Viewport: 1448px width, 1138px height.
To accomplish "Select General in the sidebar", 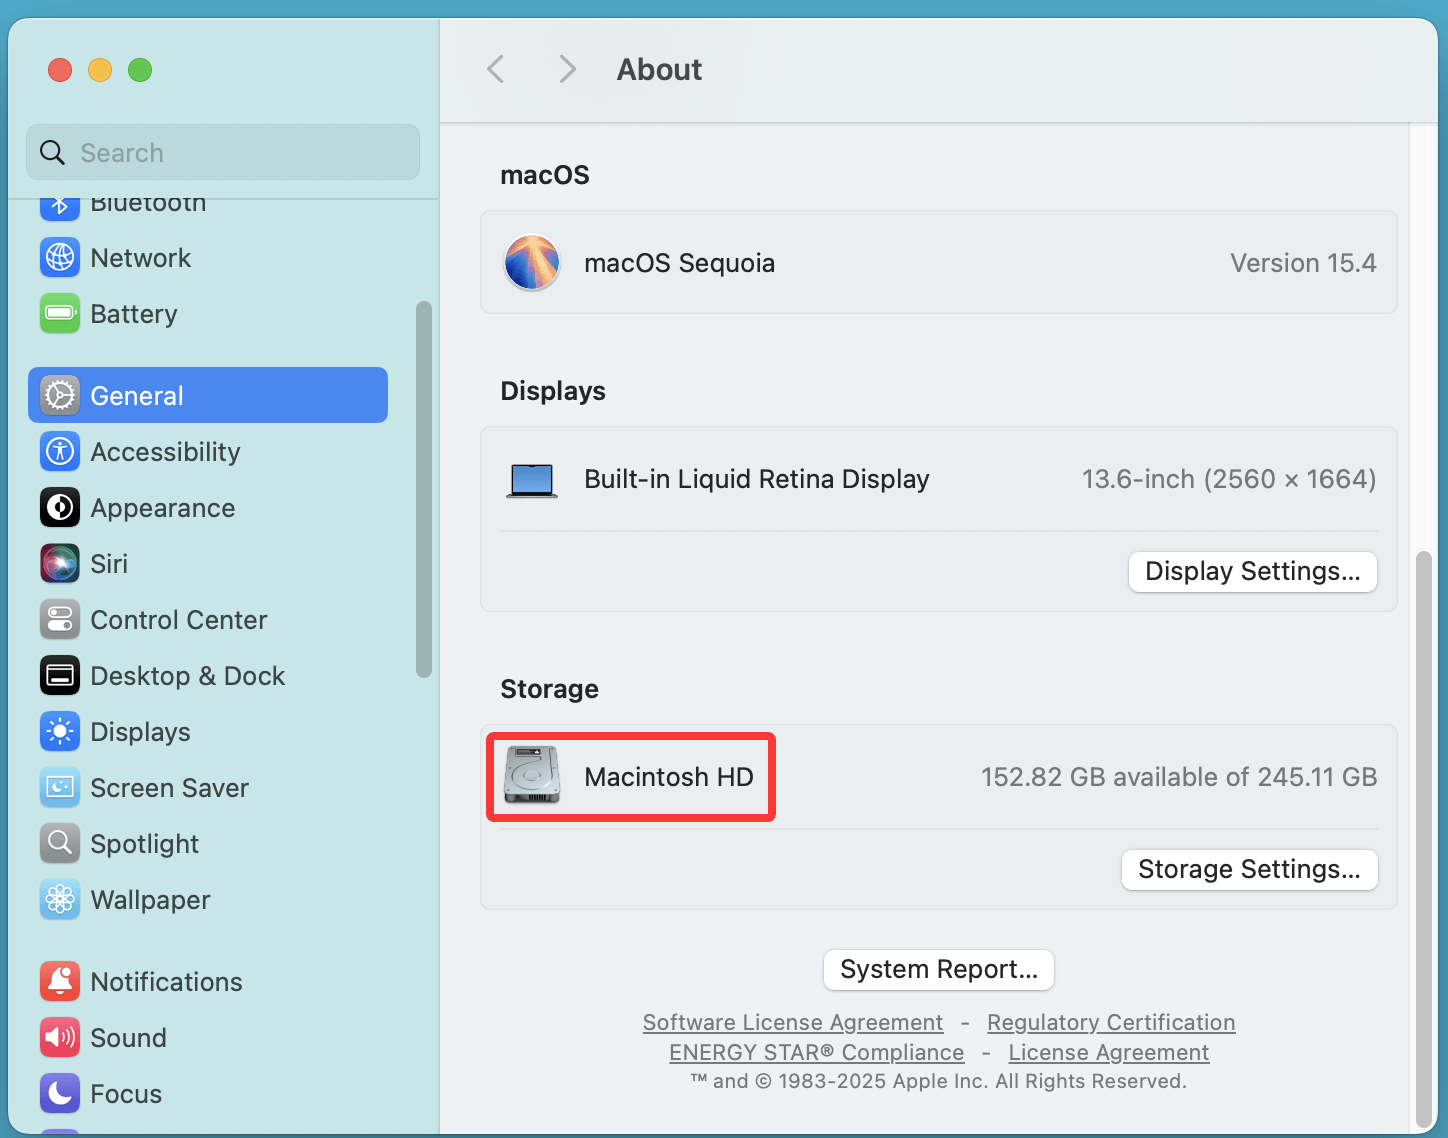I will [136, 395].
